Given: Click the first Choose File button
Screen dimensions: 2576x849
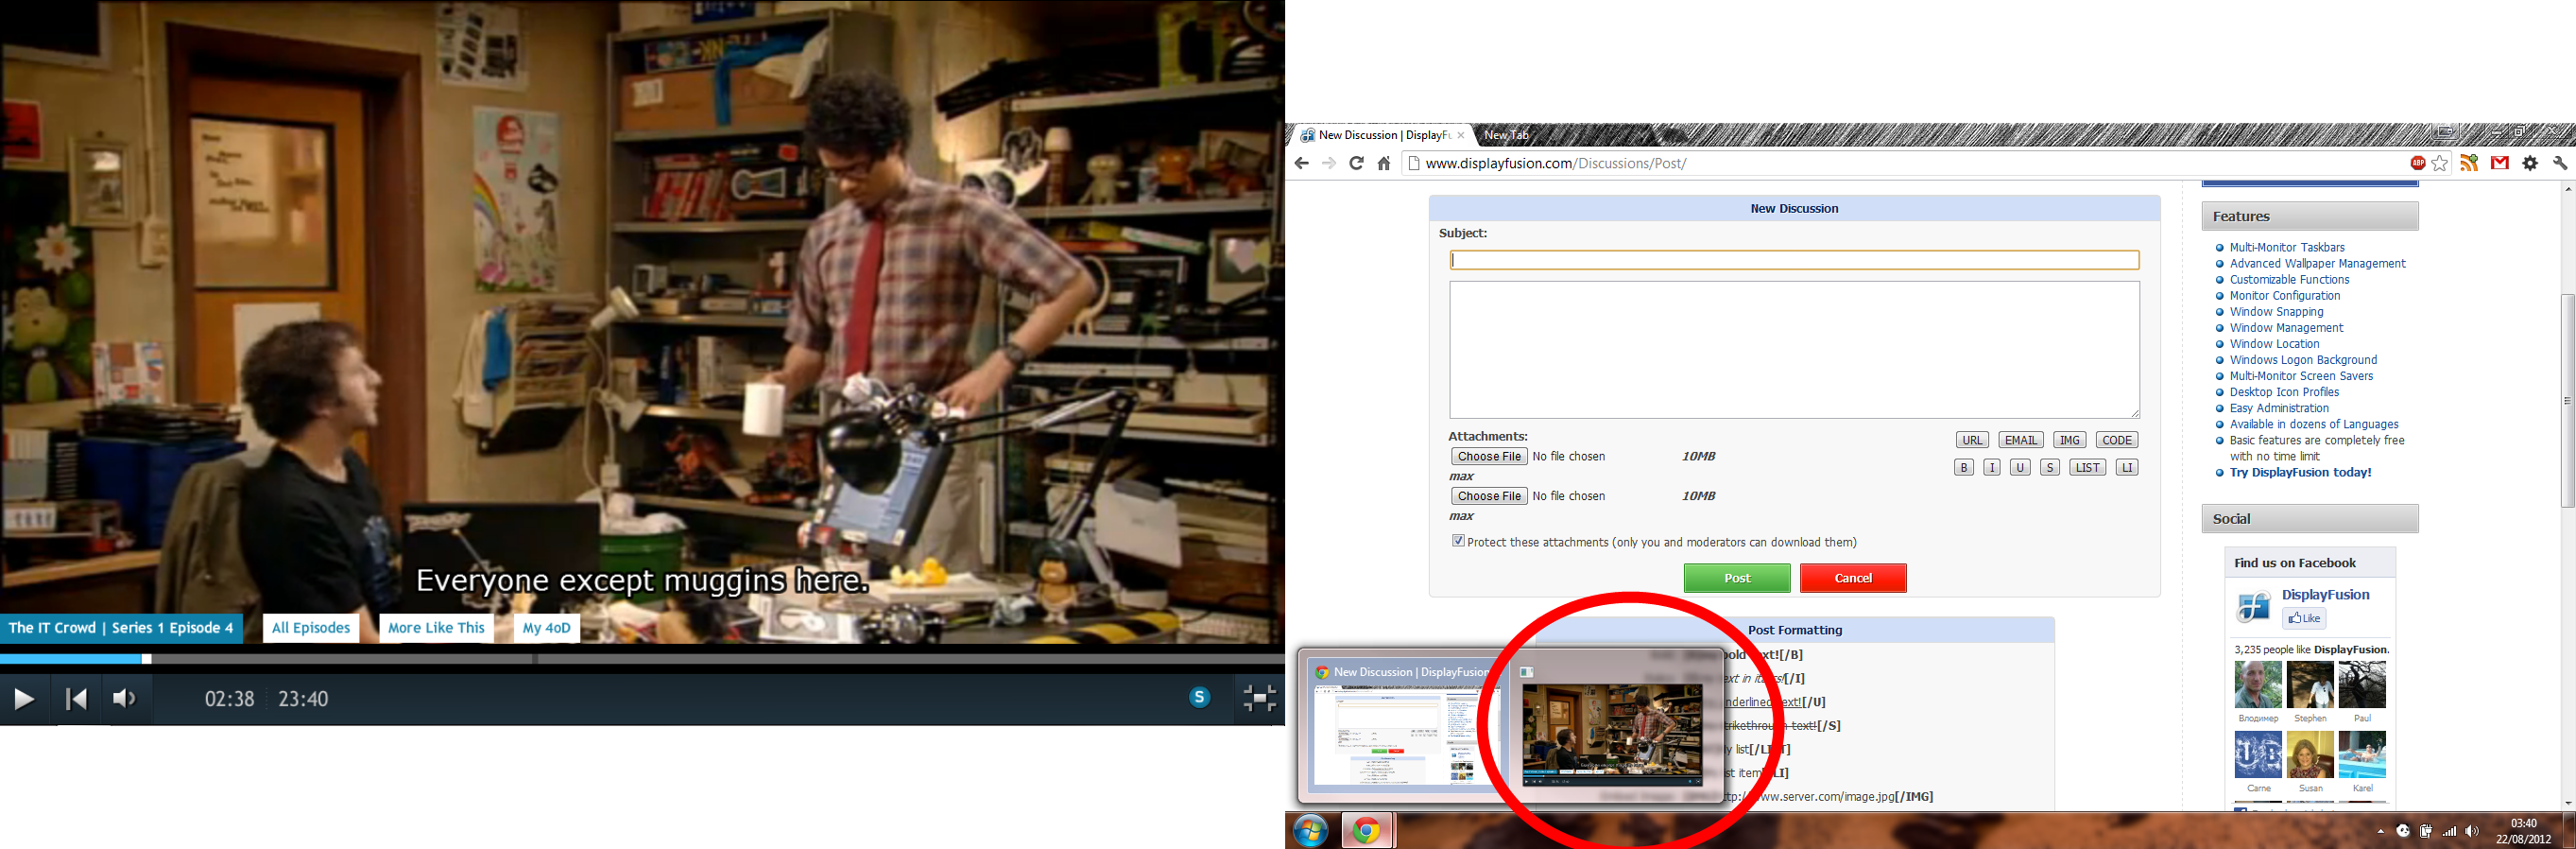Looking at the screenshot, I should [1489, 456].
